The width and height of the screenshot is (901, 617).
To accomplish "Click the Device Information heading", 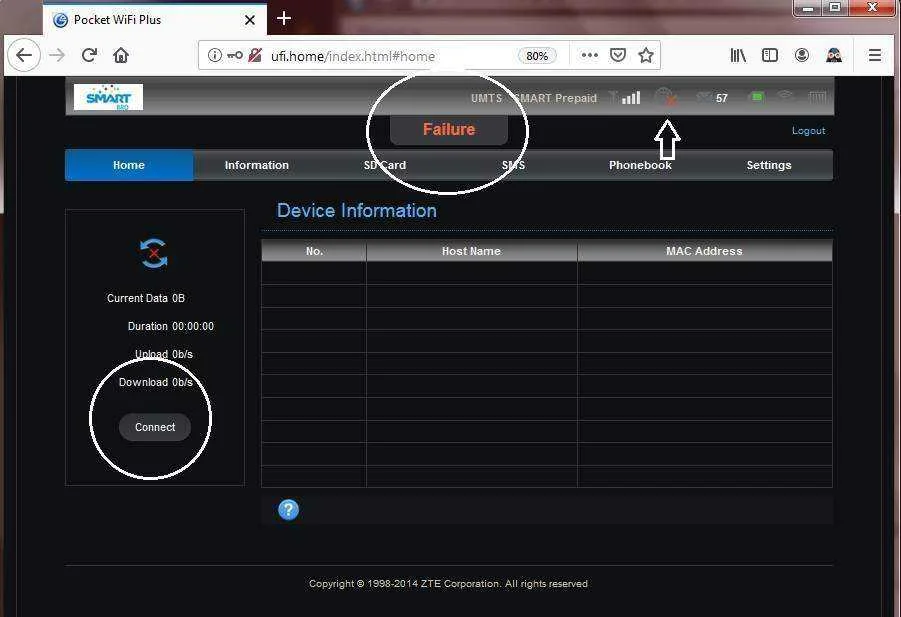I will pyautogui.click(x=357, y=211).
